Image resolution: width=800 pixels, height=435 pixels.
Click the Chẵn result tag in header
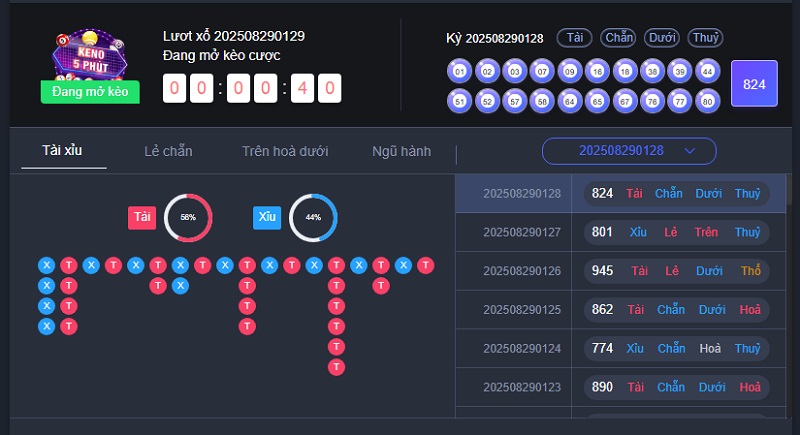618,38
